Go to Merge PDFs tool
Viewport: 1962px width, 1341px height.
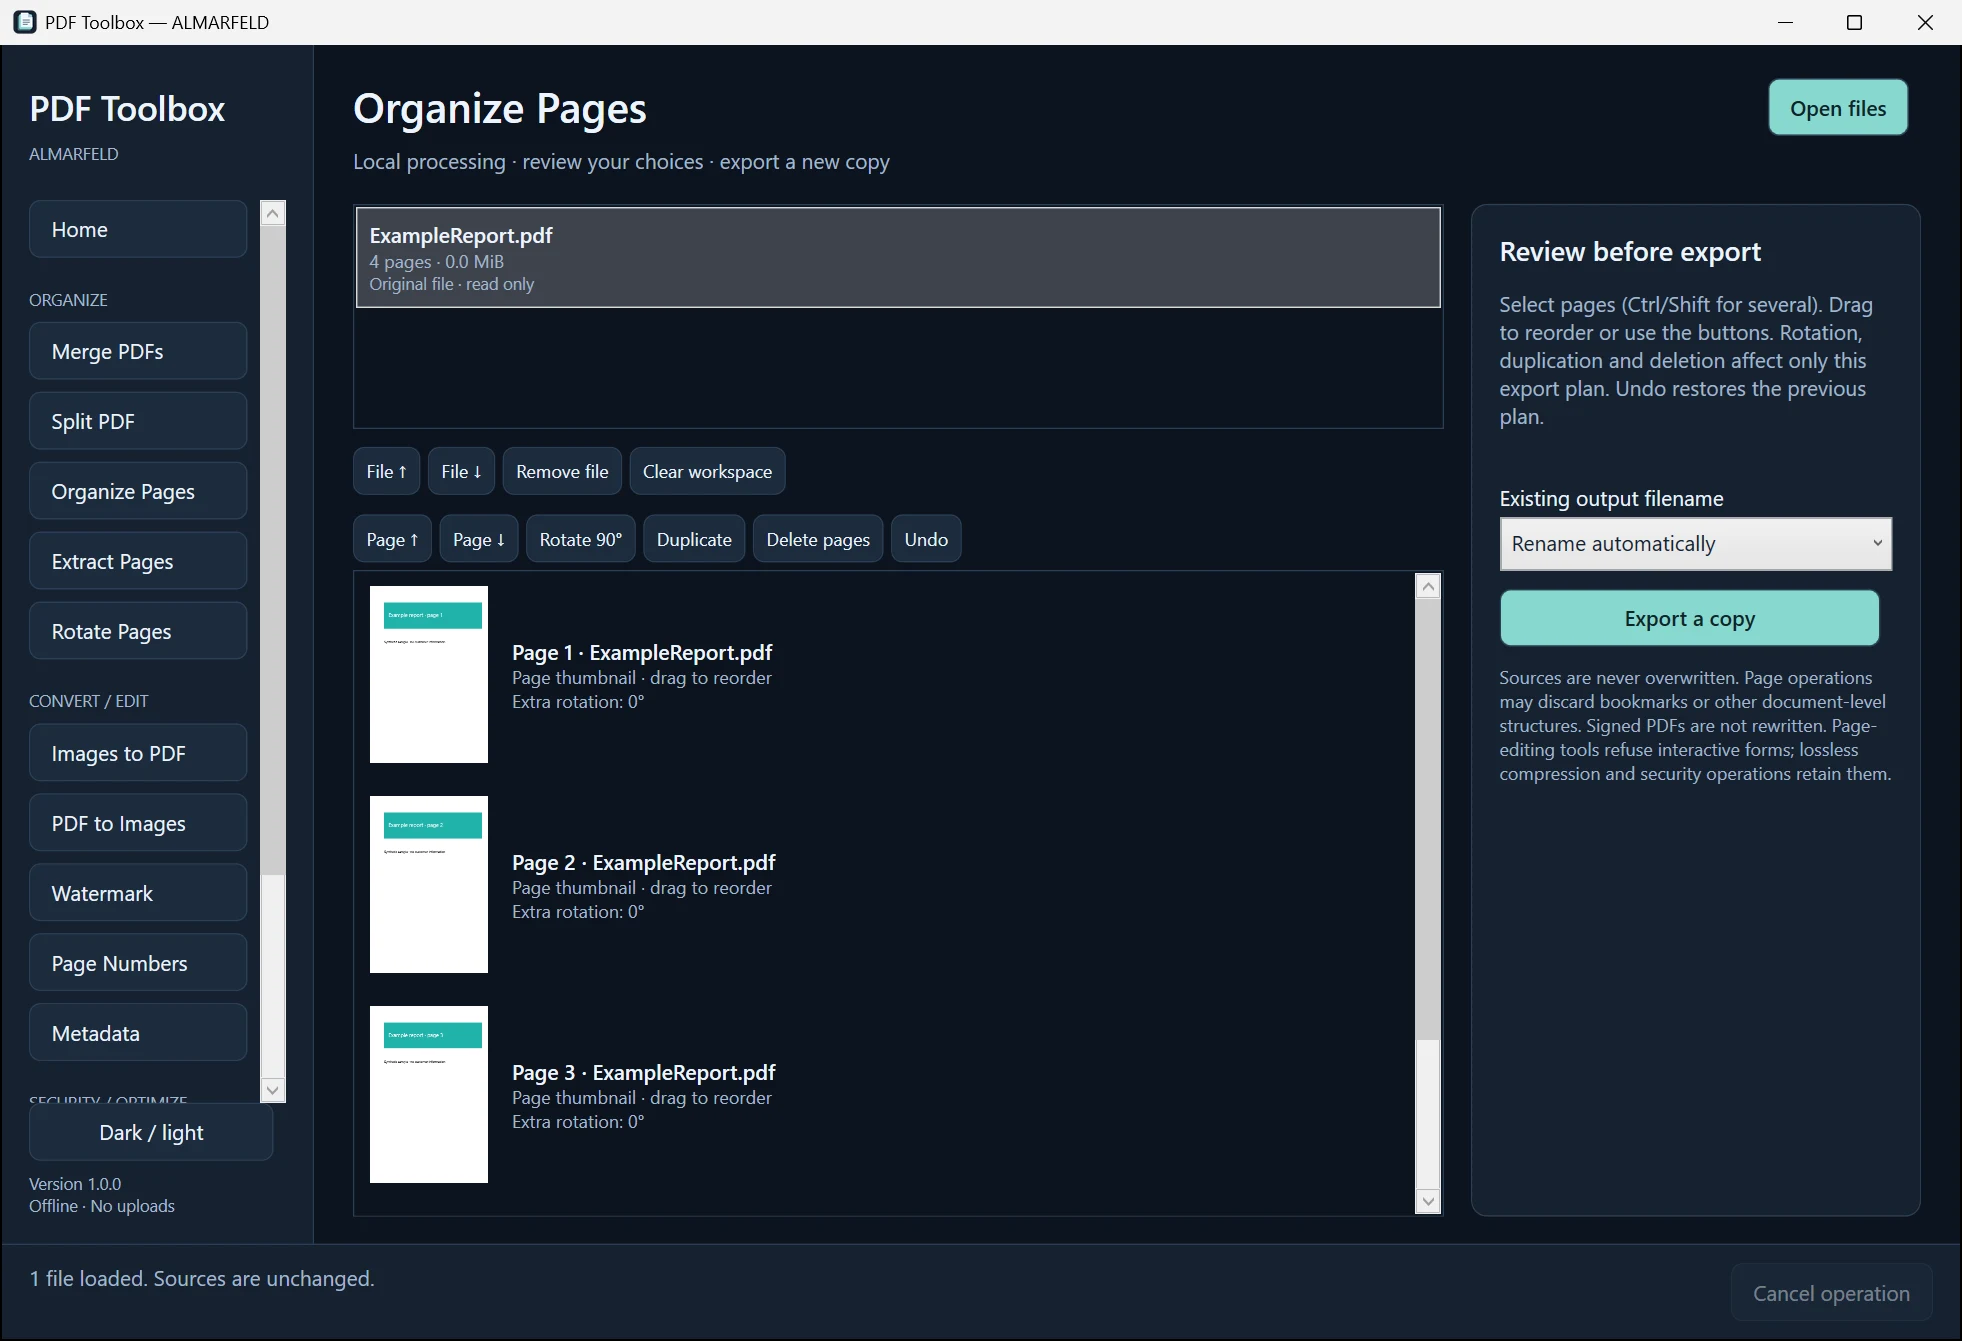click(138, 351)
